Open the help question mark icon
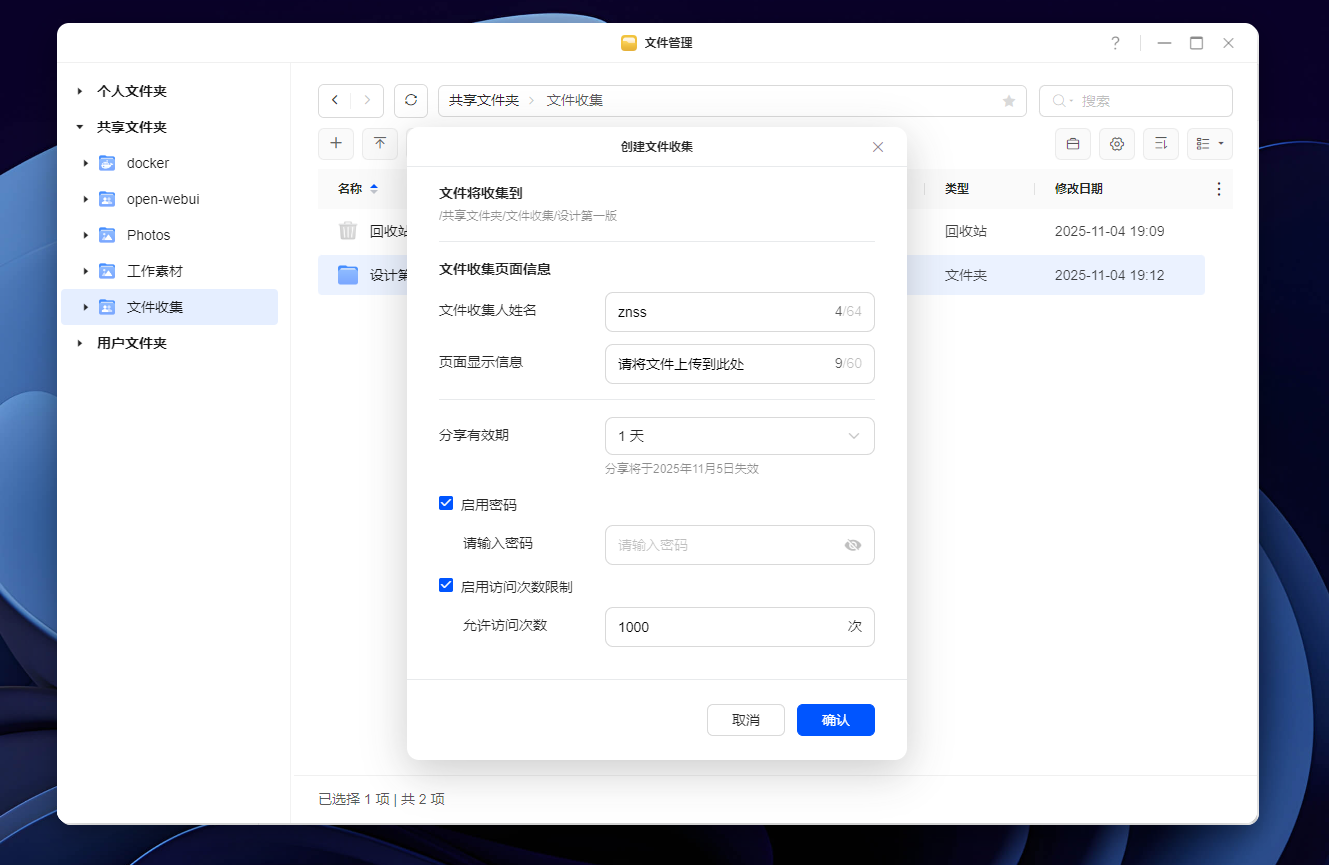Image resolution: width=1329 pixels, height=865 pixels. 1116,43
